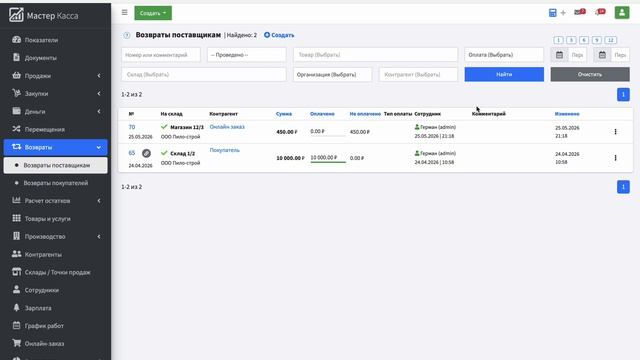Click the grey Очистить button
The height and width of the screenshot is (360, 640).
tap(590, 74)
